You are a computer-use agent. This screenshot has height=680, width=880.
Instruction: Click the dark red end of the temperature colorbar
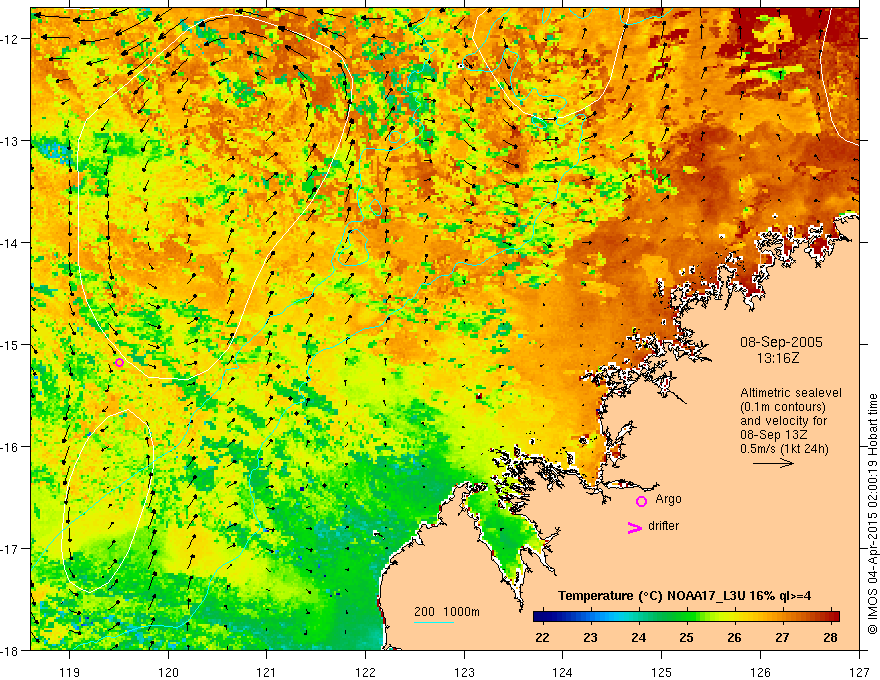pos(834,617)
